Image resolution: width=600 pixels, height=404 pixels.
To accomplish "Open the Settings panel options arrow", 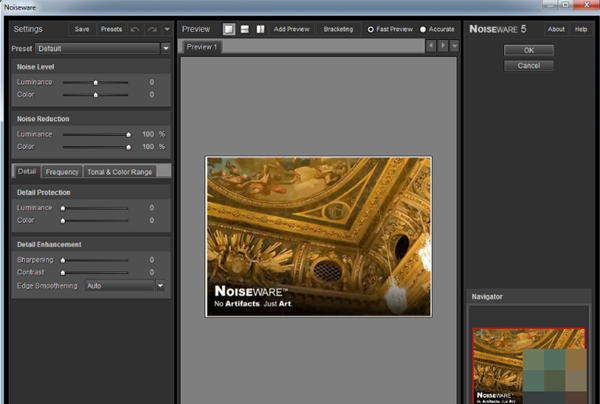I will click(167, 29).
